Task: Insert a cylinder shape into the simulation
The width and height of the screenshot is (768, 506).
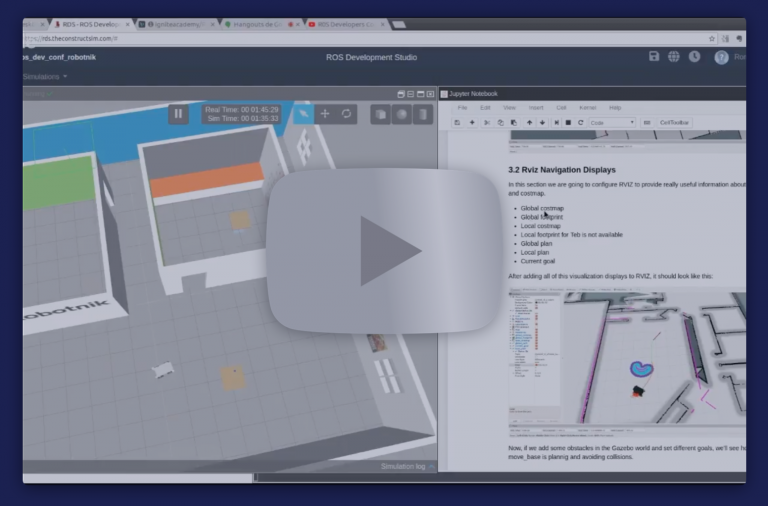Action: click(423, 114)
